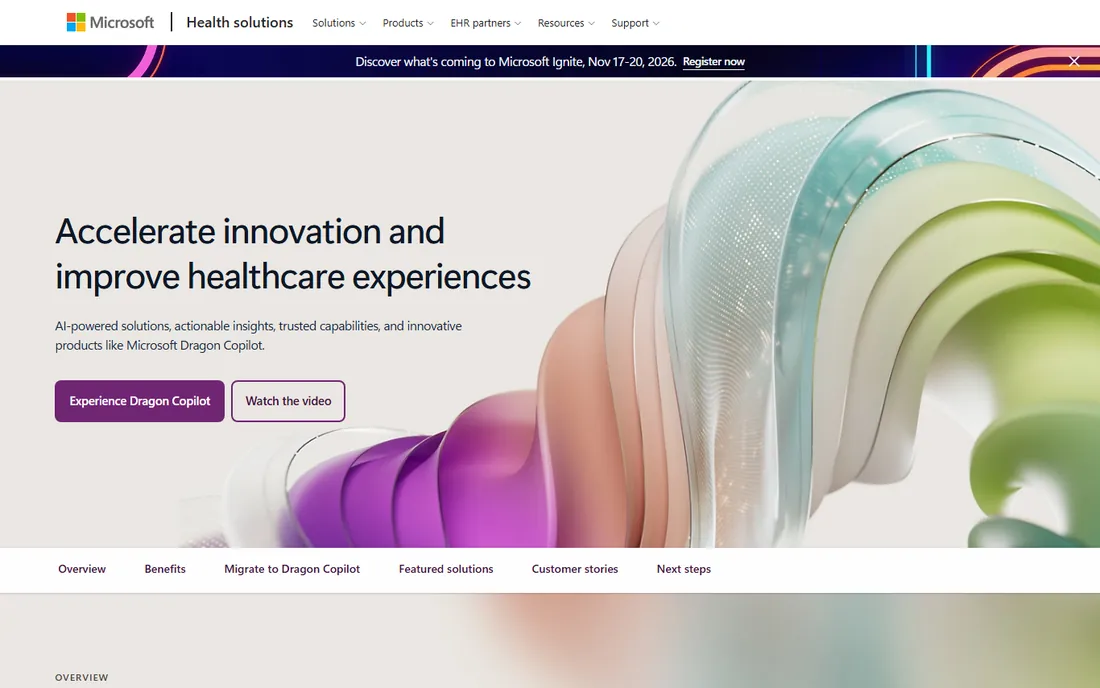
Task: Open the Products dropdown menu
Action: pos(408,23)
